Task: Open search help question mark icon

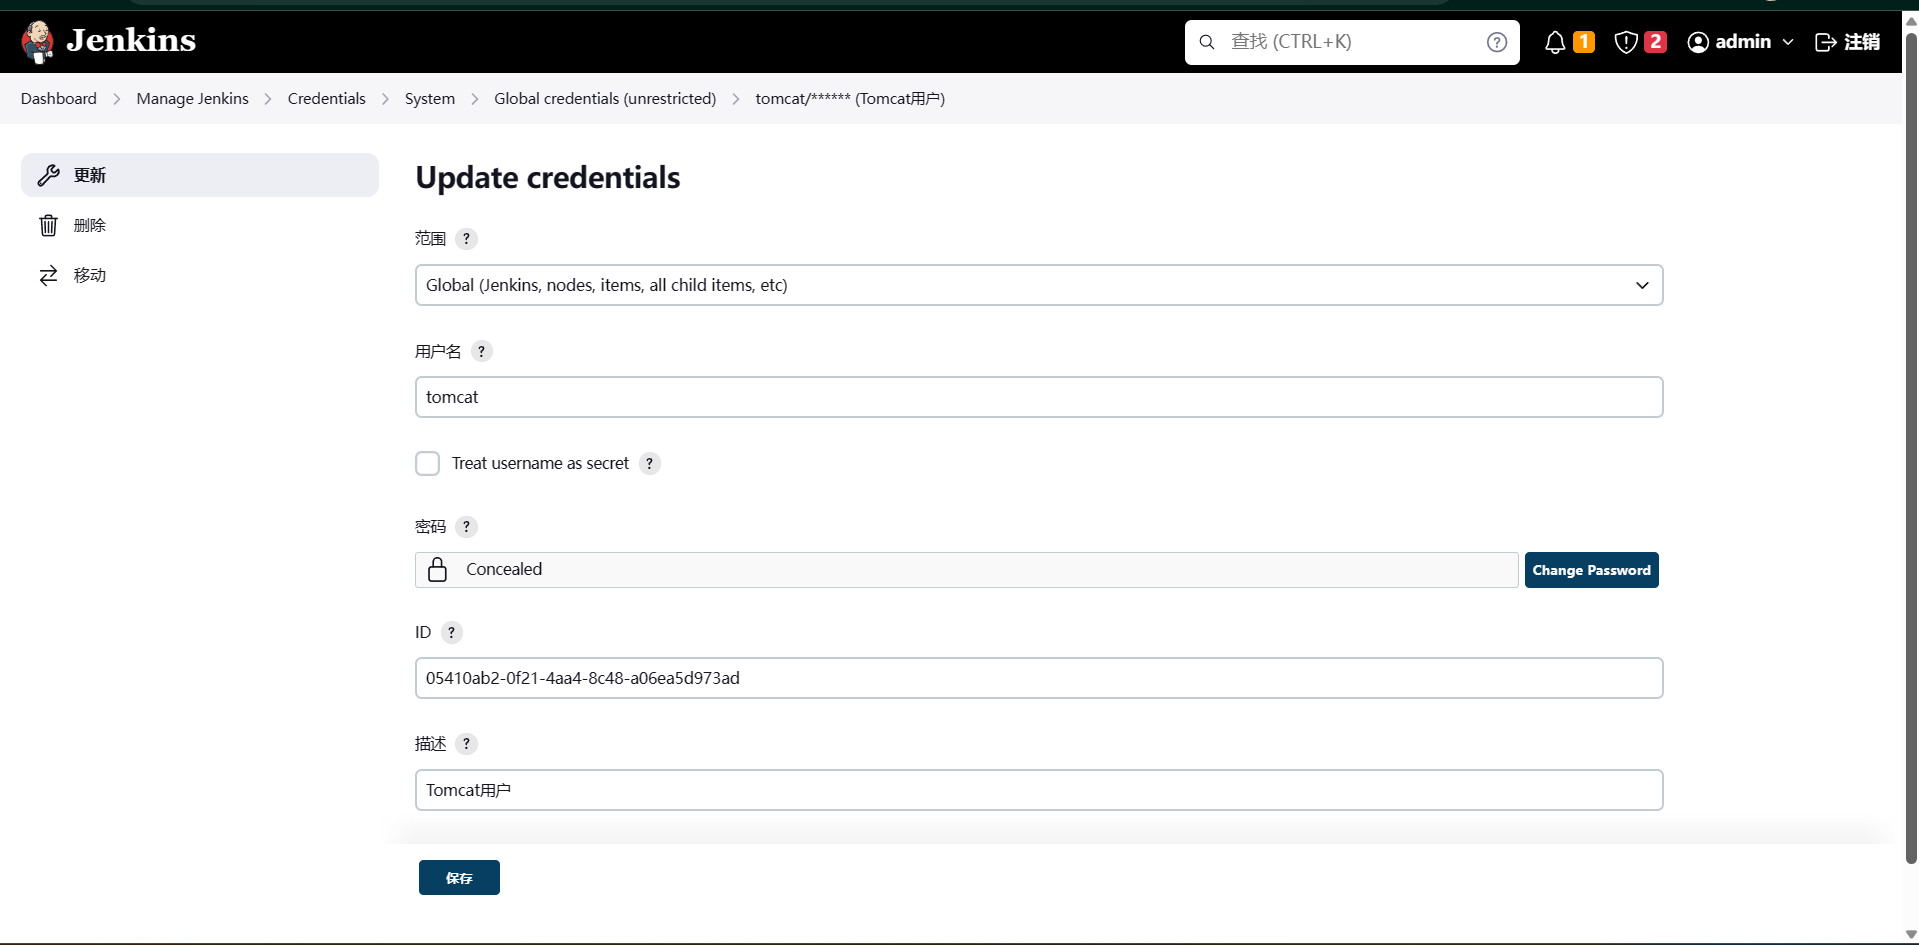Action: (x=1497, y=42)
